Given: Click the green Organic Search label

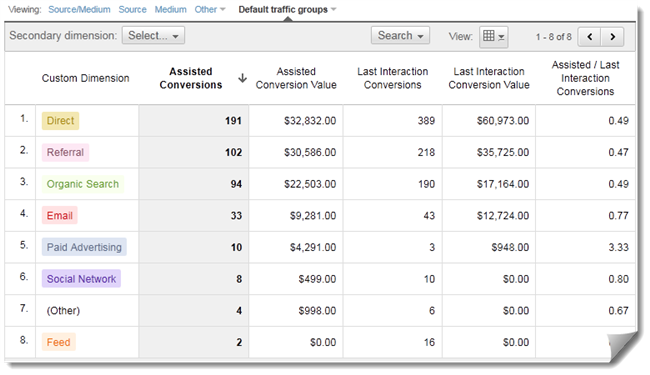Looking at the screenshot, I should (82, 184).
